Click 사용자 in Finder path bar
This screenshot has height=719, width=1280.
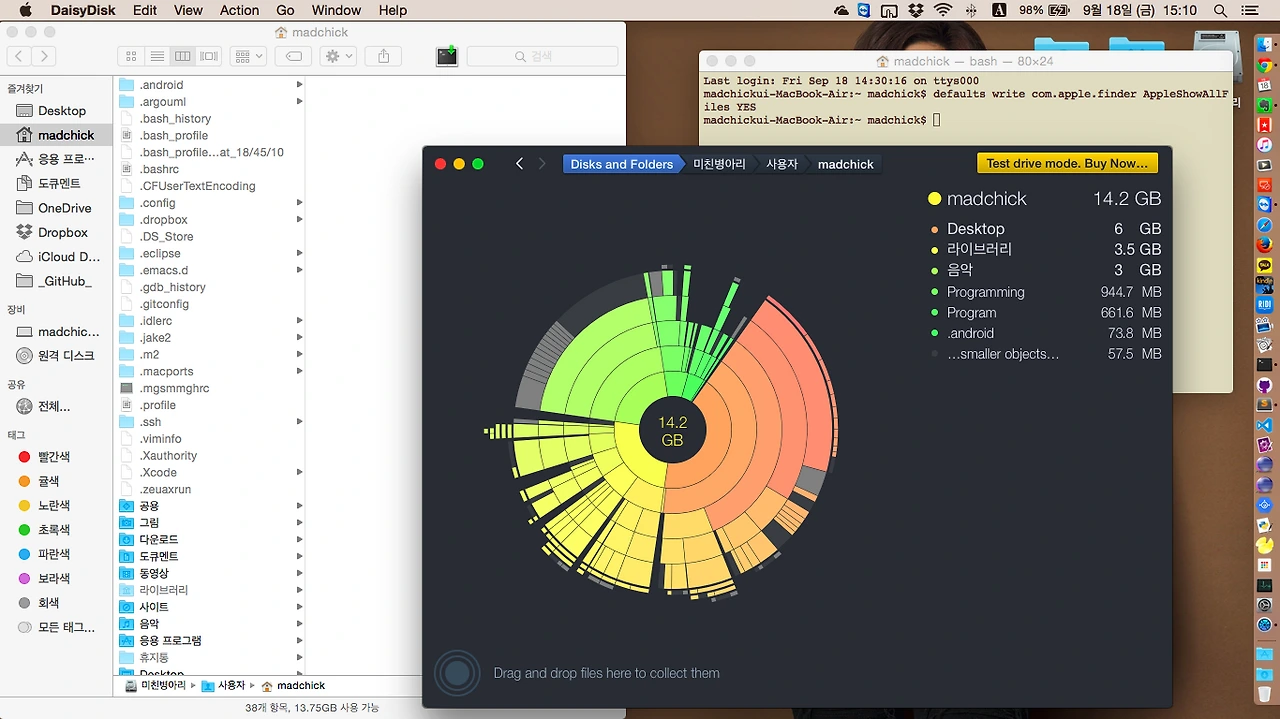tap(224, 686)
